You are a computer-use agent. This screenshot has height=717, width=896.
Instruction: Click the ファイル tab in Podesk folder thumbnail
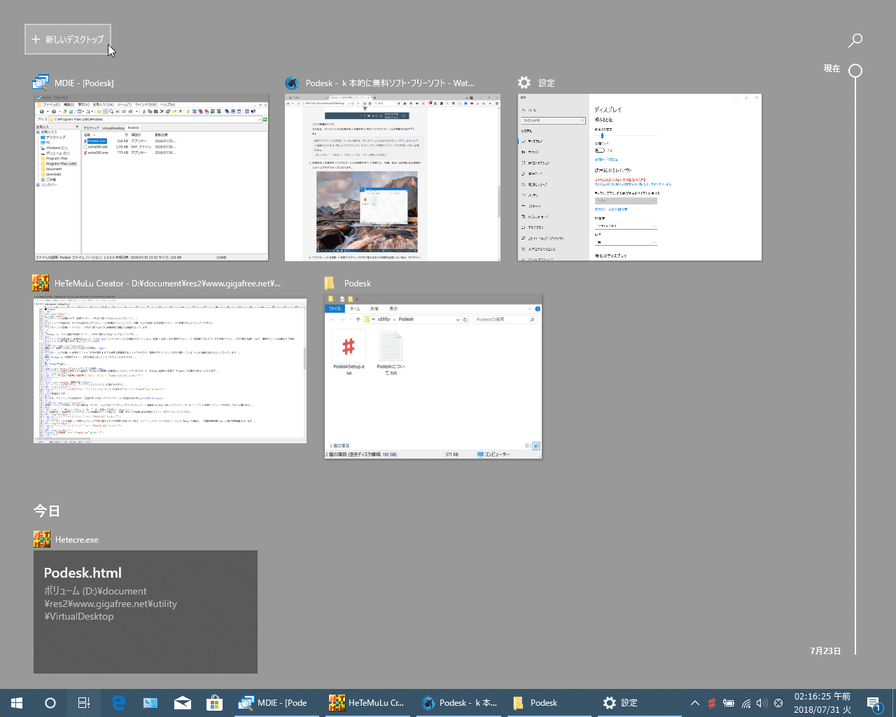[x=334, y=309]
